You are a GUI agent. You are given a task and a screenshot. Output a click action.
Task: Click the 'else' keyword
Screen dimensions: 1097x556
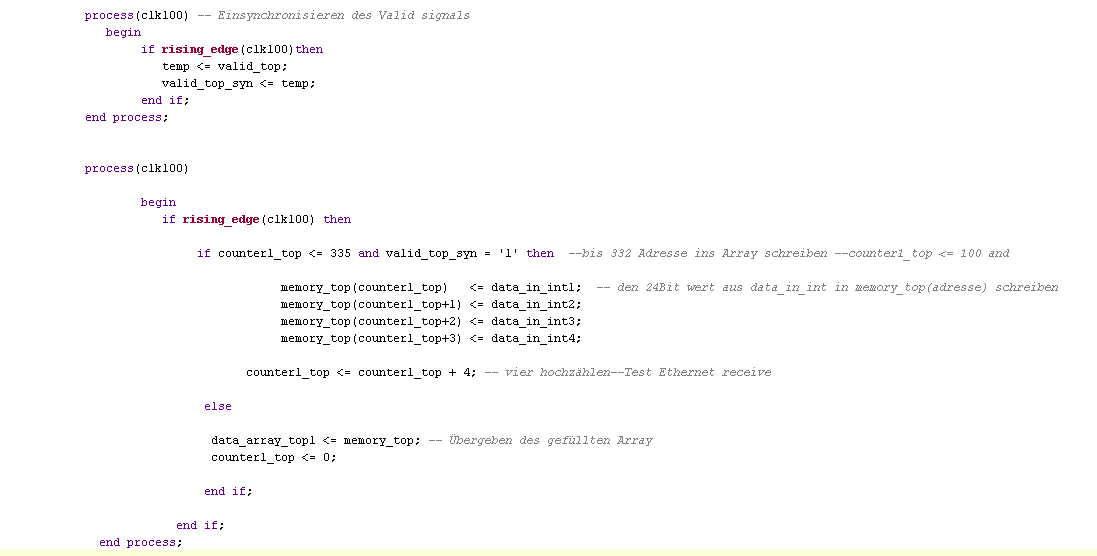(x=218, y=406)
